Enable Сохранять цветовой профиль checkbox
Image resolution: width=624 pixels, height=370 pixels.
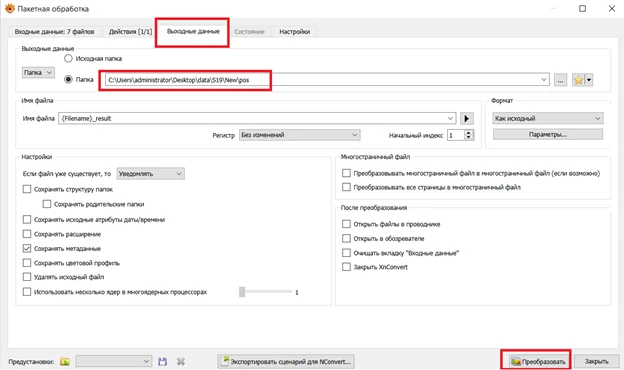pos(27,263)
